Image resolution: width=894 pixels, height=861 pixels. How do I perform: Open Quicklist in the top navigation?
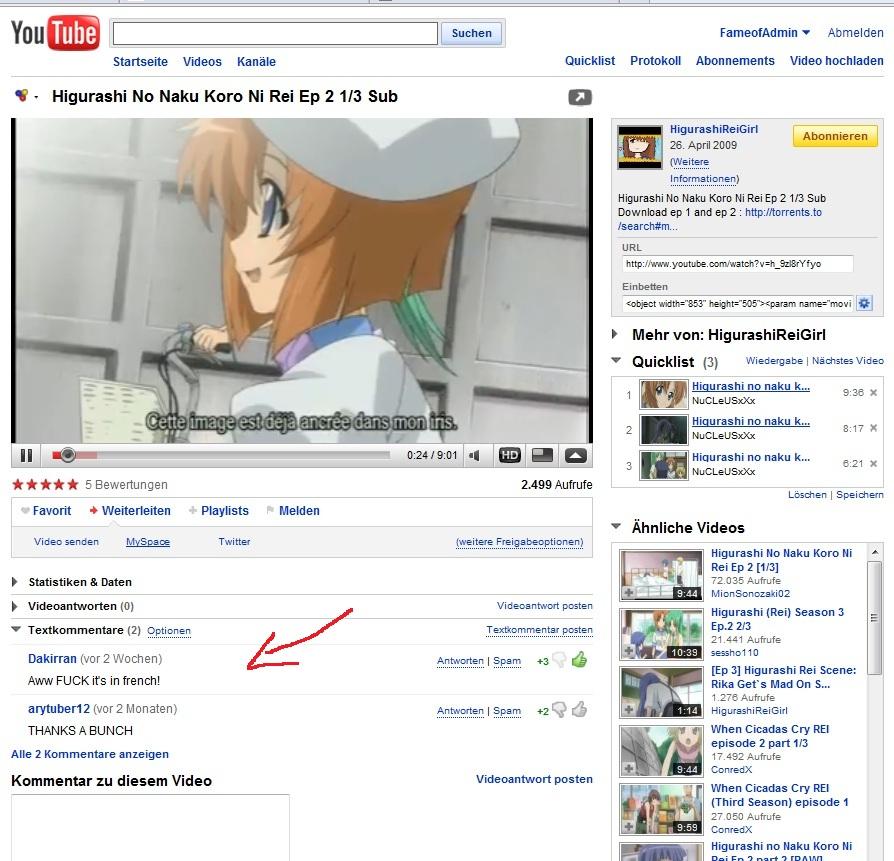(x=590, y=61)
